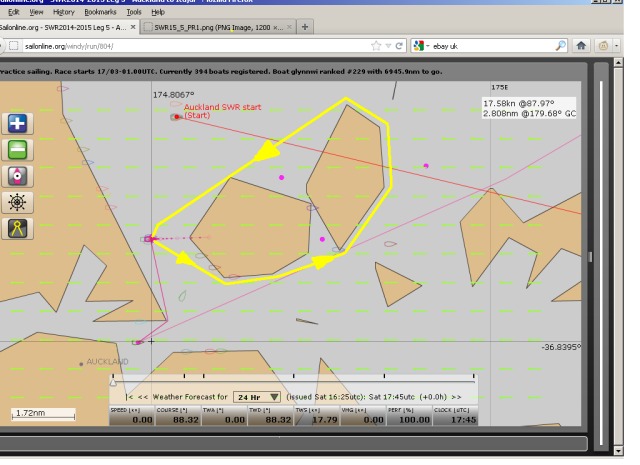Close the Sailonline.org tab
640x465 pixels.
point(133,27)
